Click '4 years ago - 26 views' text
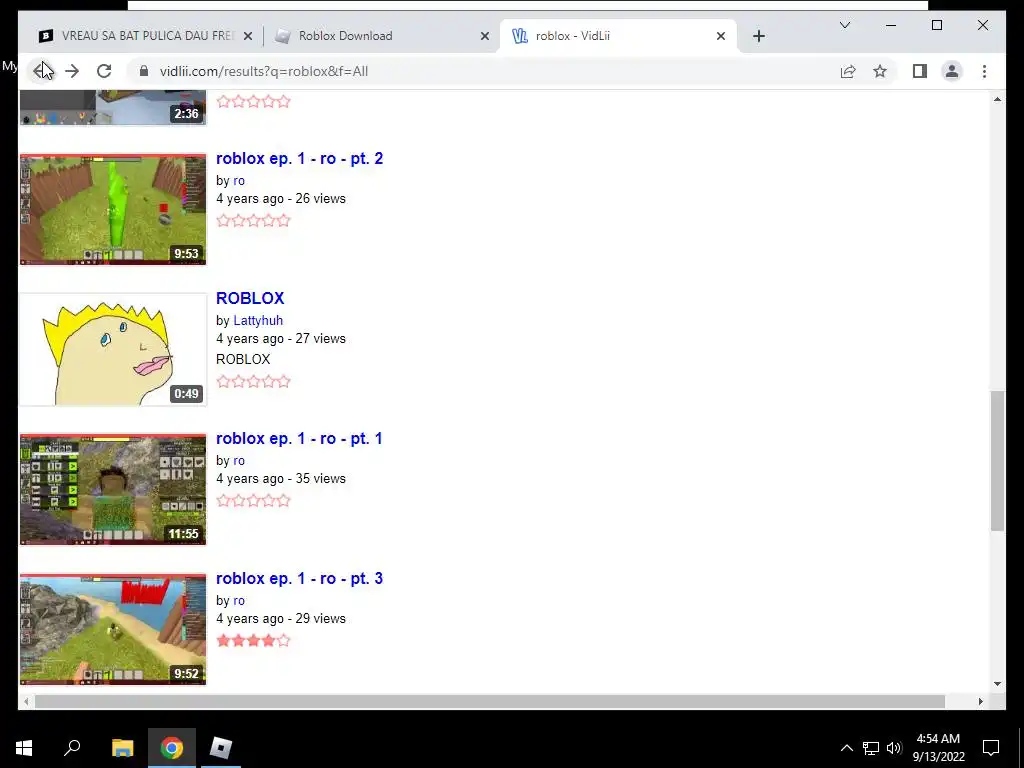 coord(281,199)
